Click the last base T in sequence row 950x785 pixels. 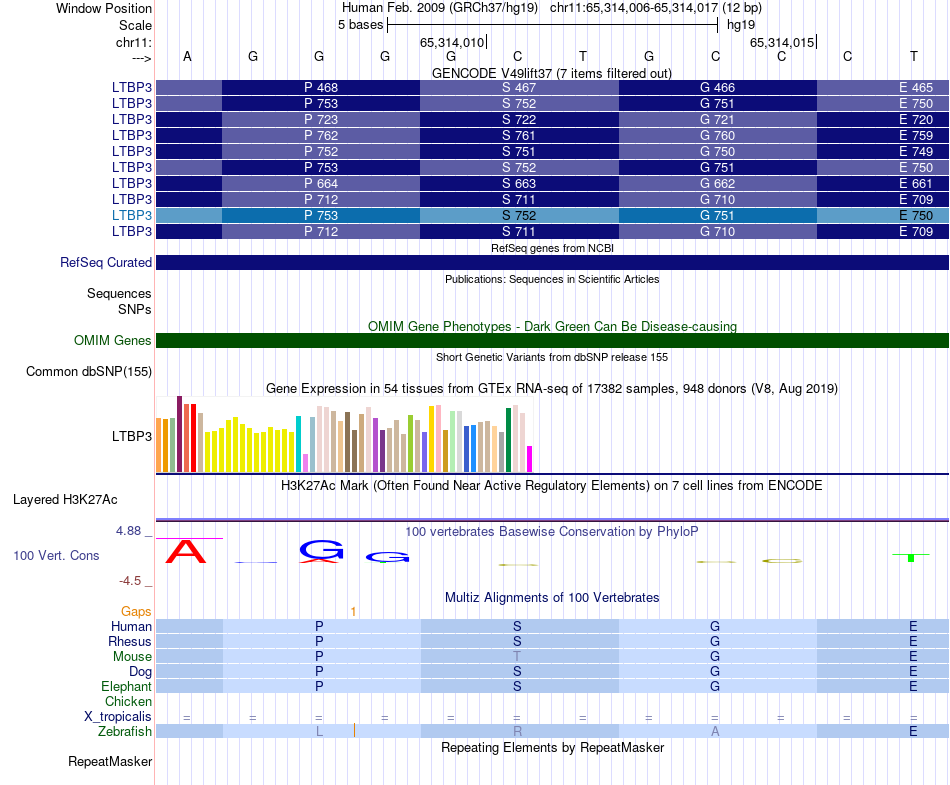tap(914, 56)
